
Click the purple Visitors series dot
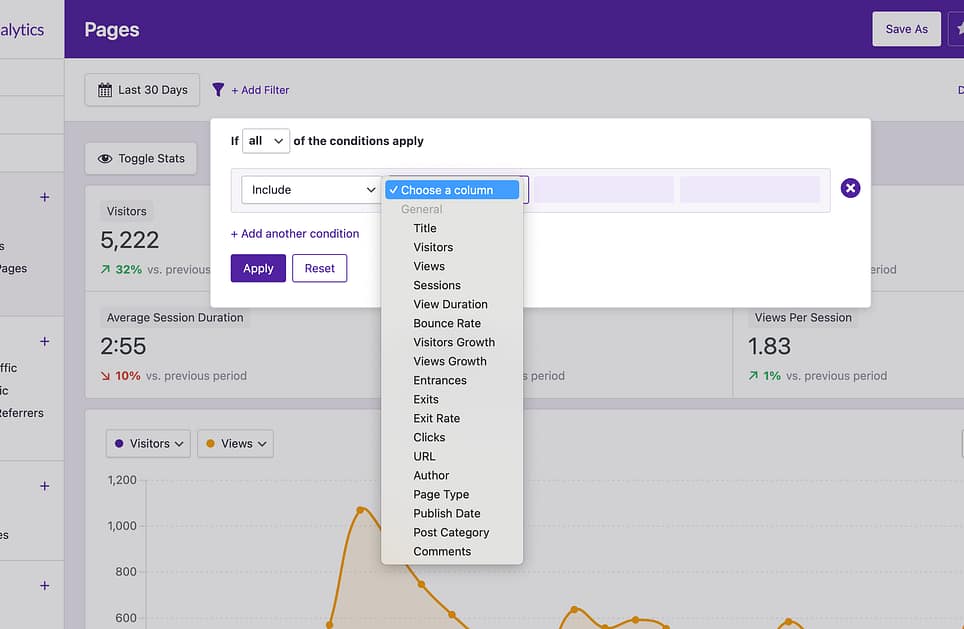[x=120, y=444]
